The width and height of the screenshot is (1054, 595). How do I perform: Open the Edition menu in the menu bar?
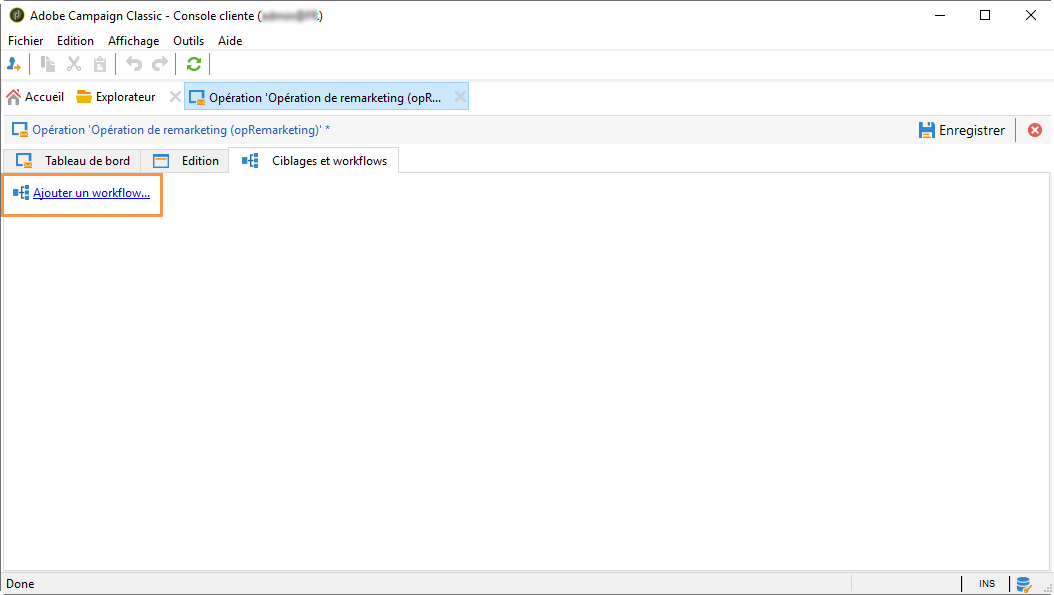(x=75, y=41)
